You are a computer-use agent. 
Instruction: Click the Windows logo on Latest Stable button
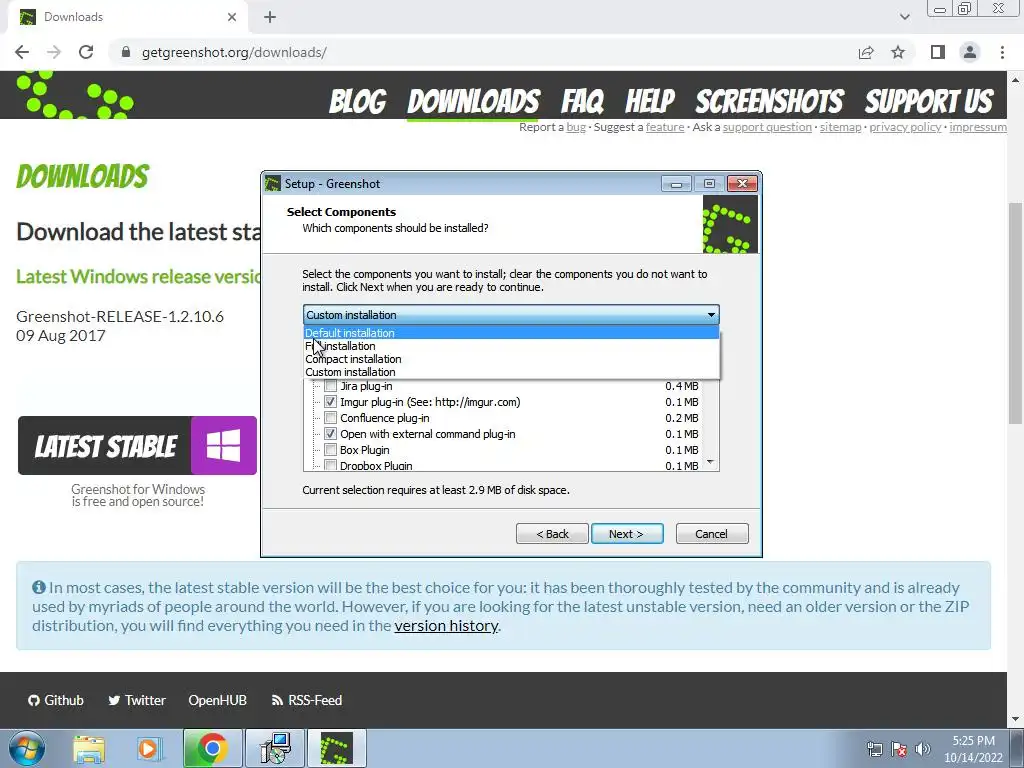(223, 445)
